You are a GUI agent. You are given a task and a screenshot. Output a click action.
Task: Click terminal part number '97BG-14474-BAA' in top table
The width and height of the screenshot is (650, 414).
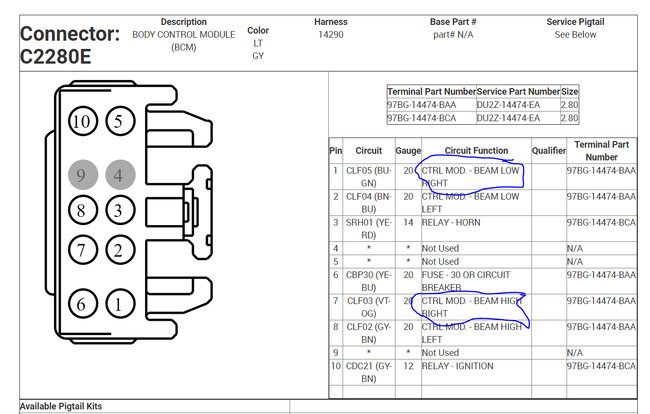pos(422,105)
